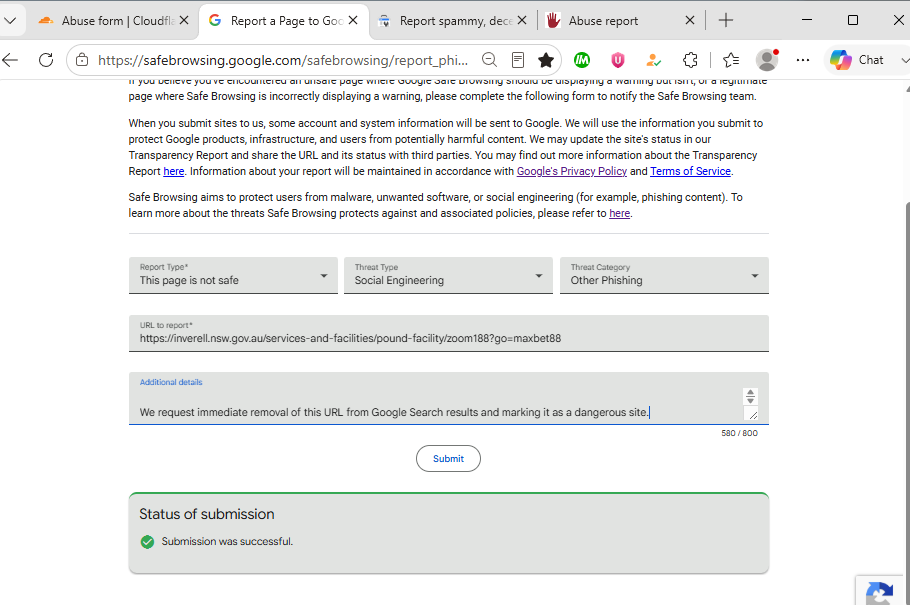Click the 580 / 800 character counter
Image resolution: width=910 pixels, height=605 pixels.
(739, 433)
